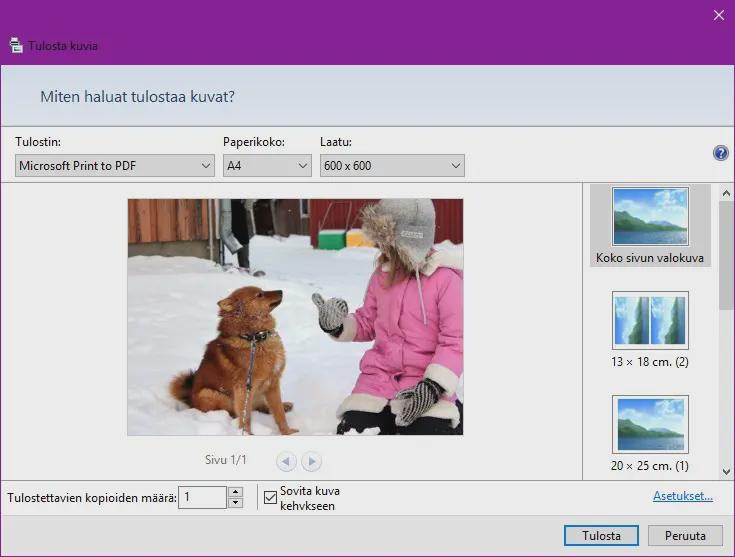This screenshot has width=735, height=557.
Task: Open the Asetukset... link
Action: click(x=682, y=496)
